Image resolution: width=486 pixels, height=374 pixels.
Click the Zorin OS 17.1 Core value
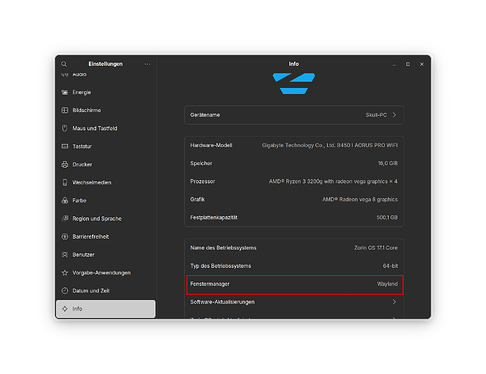point(376,248)
